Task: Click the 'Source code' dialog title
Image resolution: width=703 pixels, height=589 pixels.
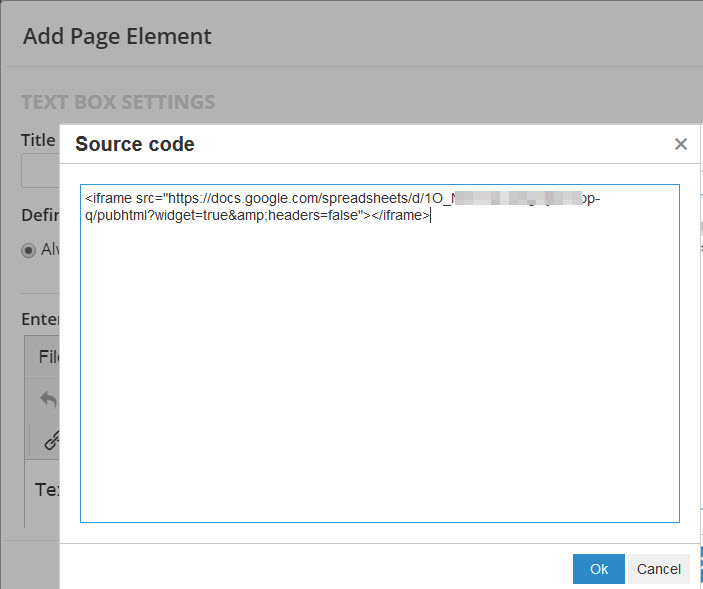Action: click(135, 144)
